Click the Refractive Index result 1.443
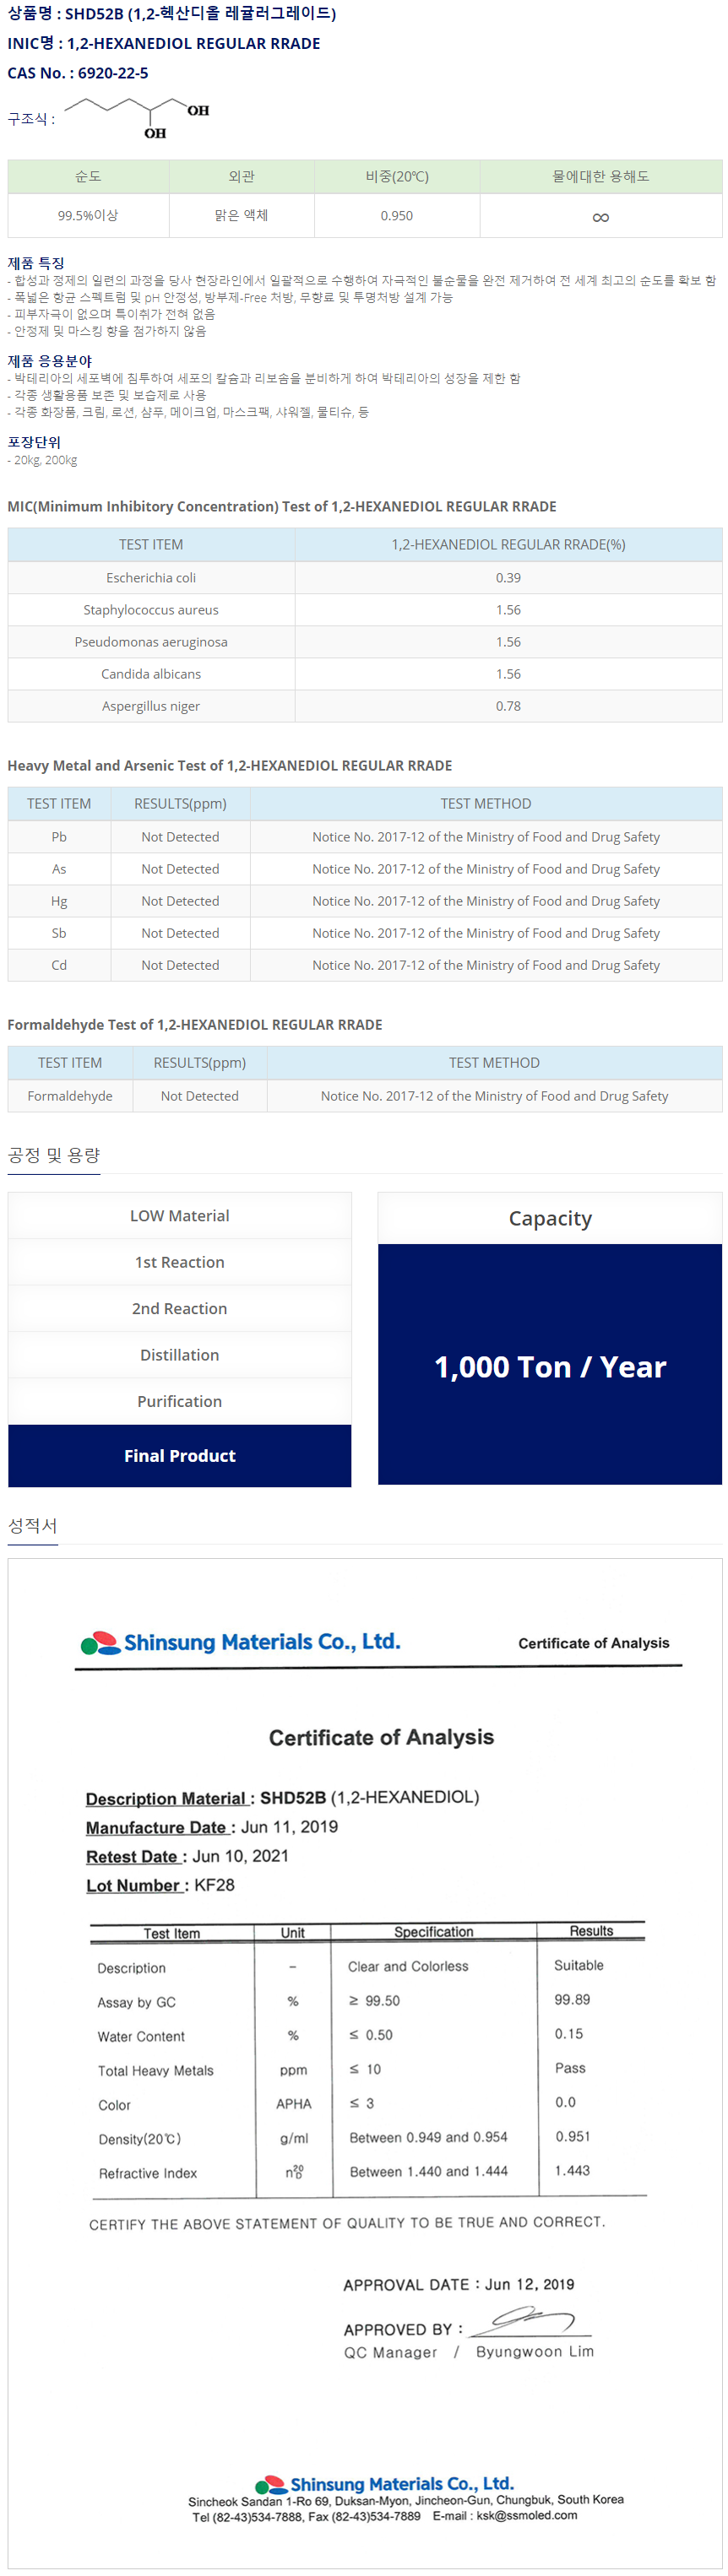Screen dimensions: 728x2576 coord(572,2170)
